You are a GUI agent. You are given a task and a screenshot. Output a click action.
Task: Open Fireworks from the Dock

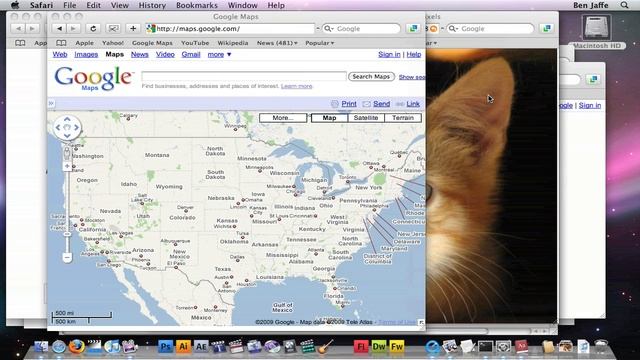tap(397, 347)
